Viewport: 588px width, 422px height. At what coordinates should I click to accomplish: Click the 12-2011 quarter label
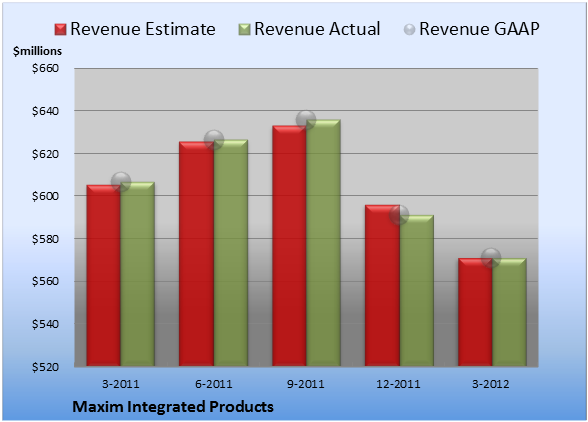coord(398,384)
